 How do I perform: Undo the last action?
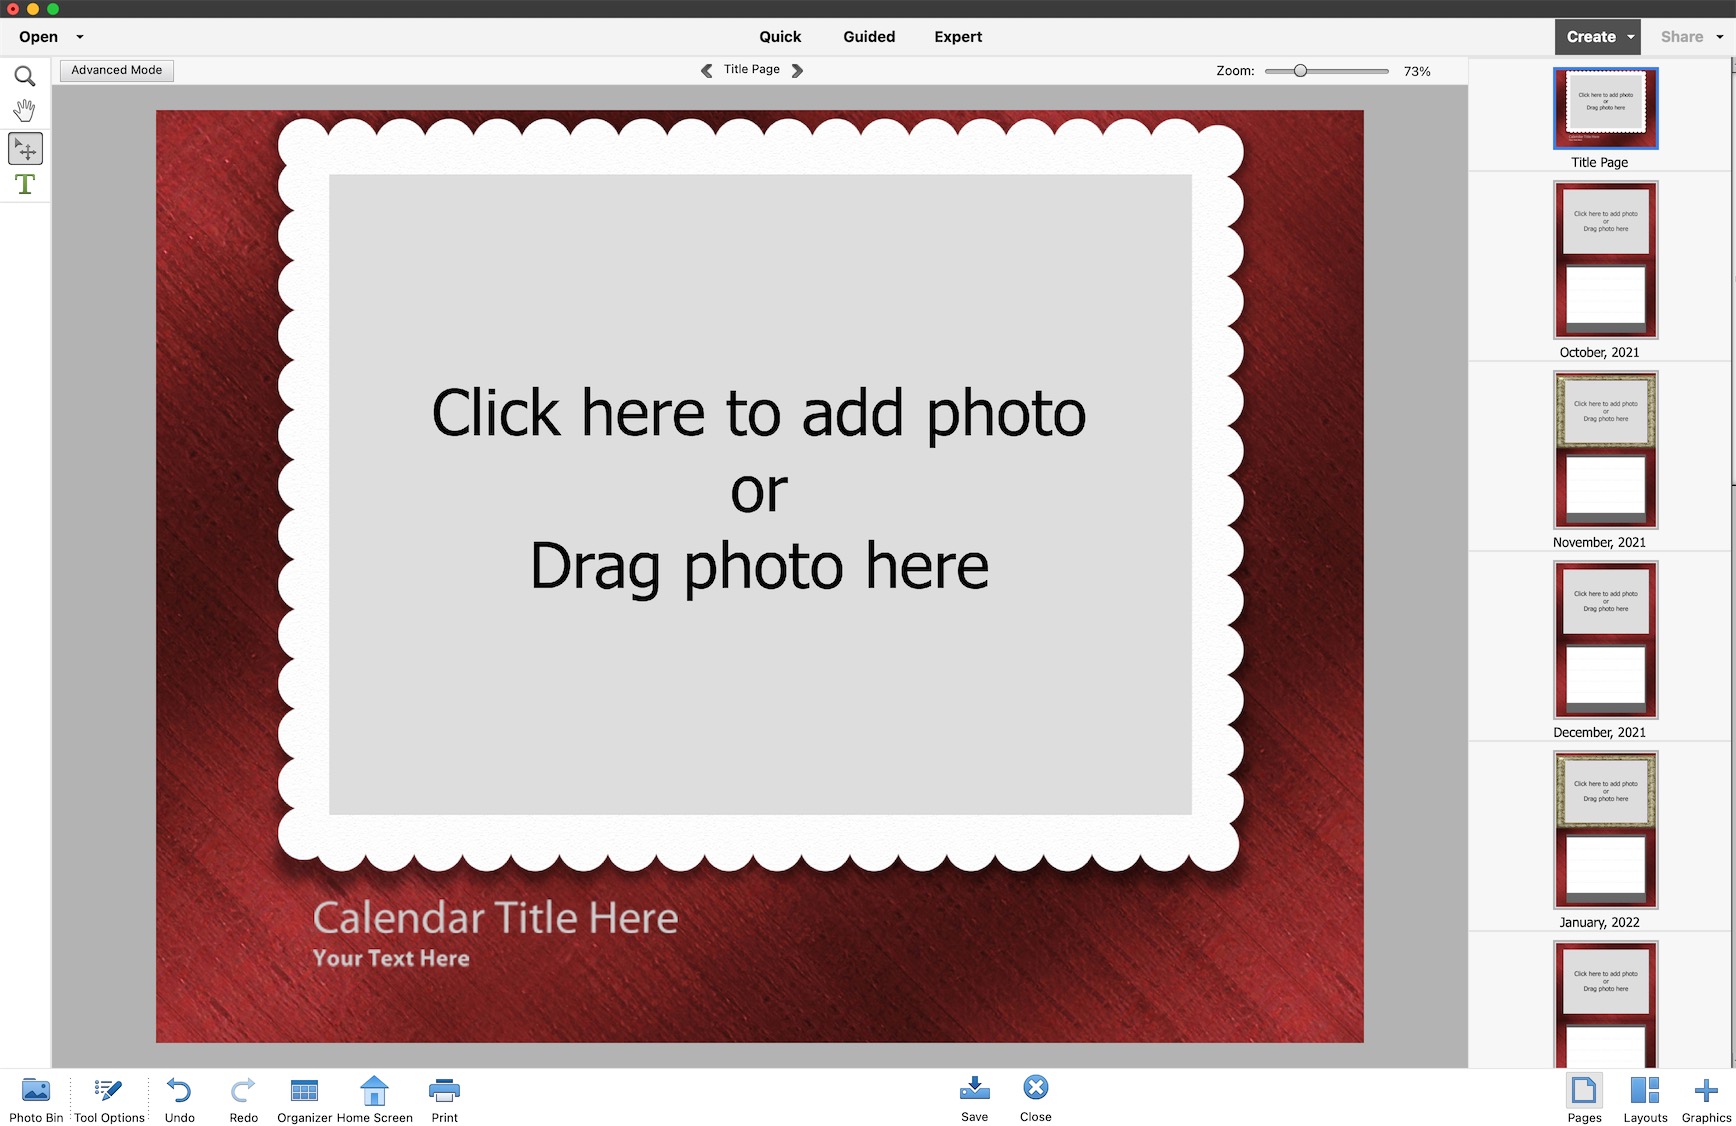[180, 1099]
